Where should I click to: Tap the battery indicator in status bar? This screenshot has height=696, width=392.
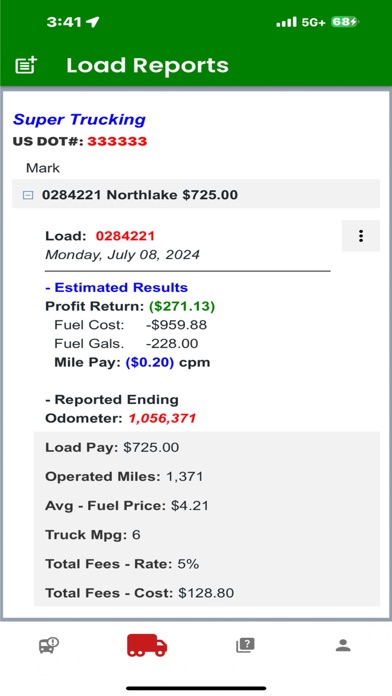click(x=344, y=22)
